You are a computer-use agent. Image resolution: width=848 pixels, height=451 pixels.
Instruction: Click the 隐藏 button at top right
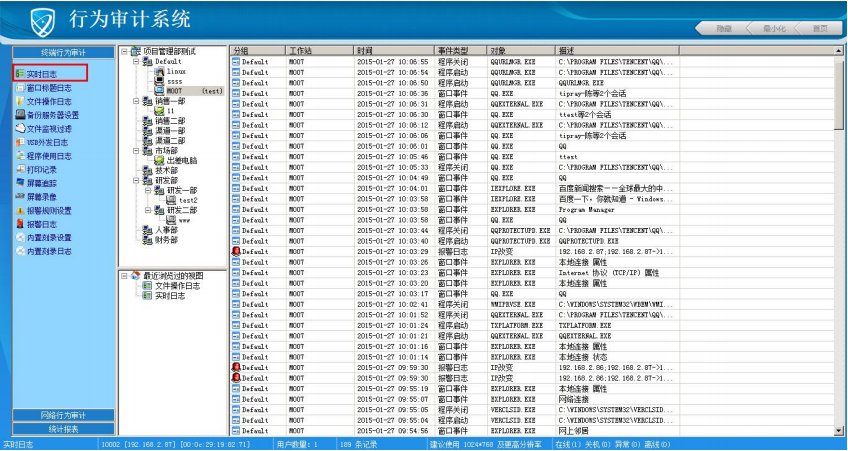coord(723,28)
